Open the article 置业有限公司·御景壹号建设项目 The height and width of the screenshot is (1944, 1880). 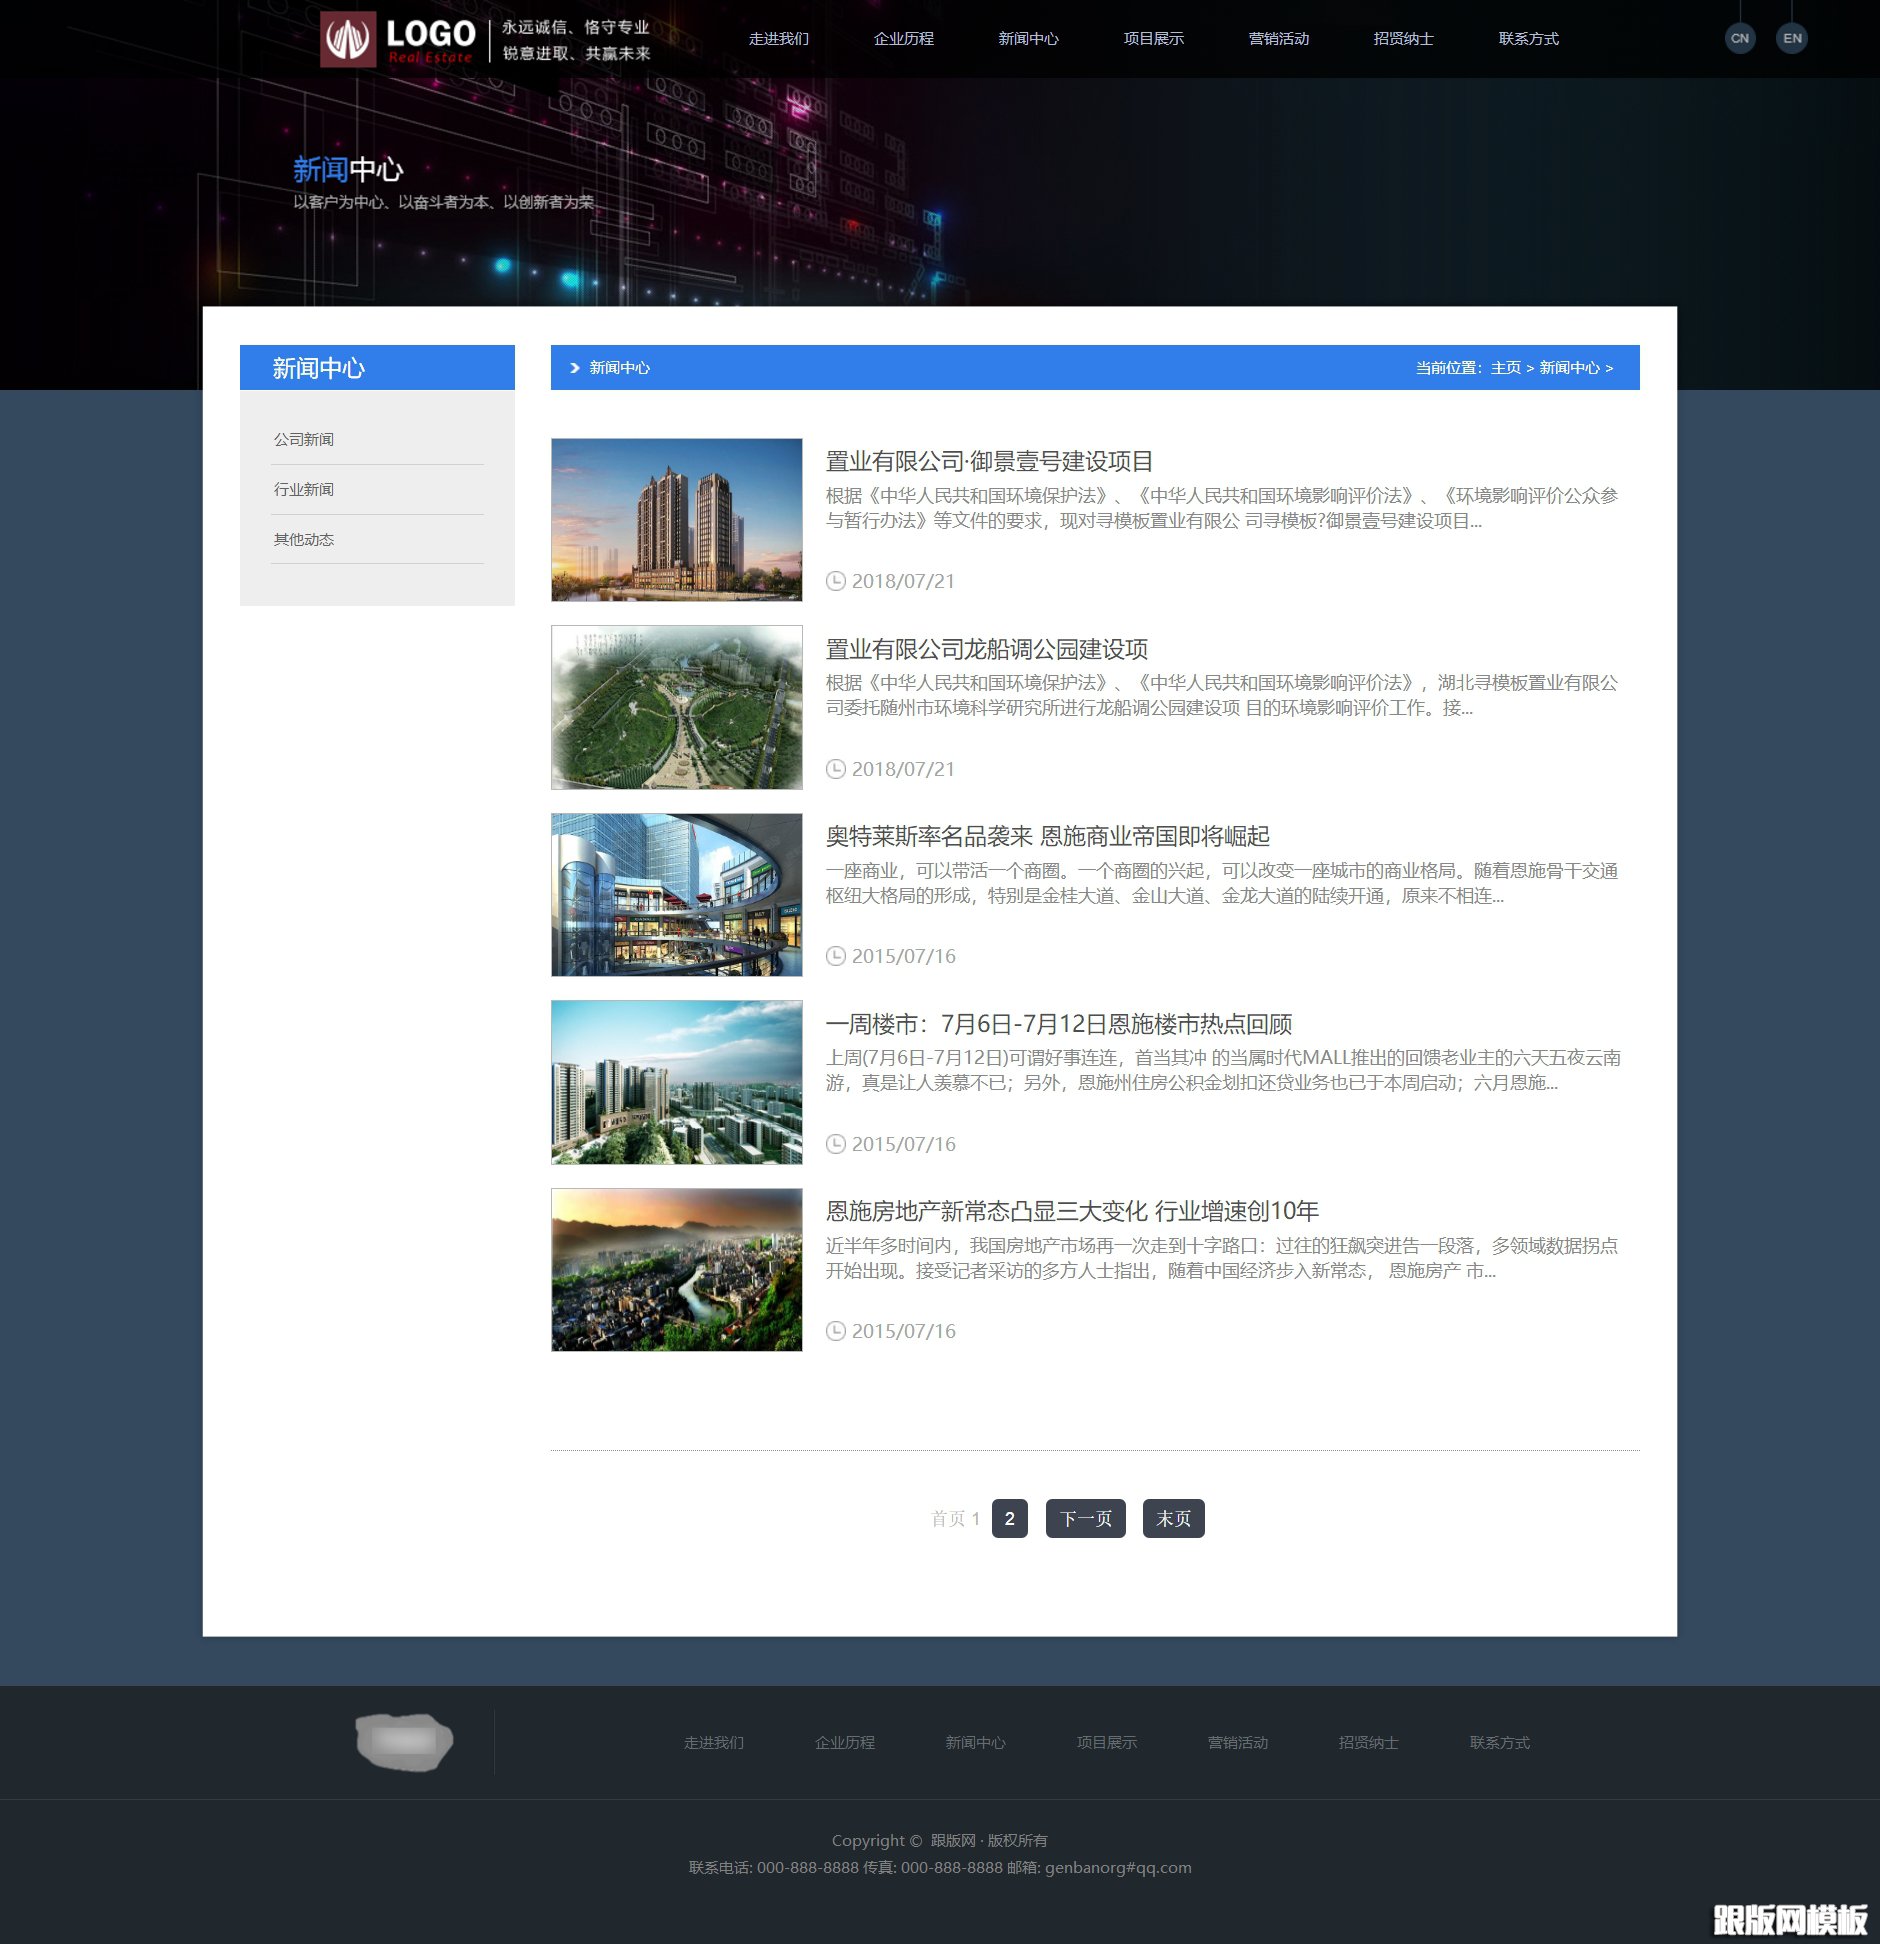[986, 462]
